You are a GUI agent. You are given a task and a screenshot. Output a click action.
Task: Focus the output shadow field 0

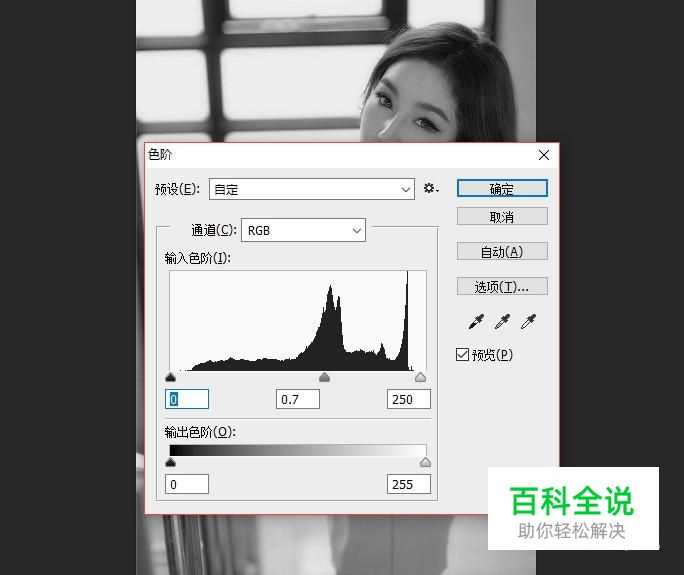point(187,484)
